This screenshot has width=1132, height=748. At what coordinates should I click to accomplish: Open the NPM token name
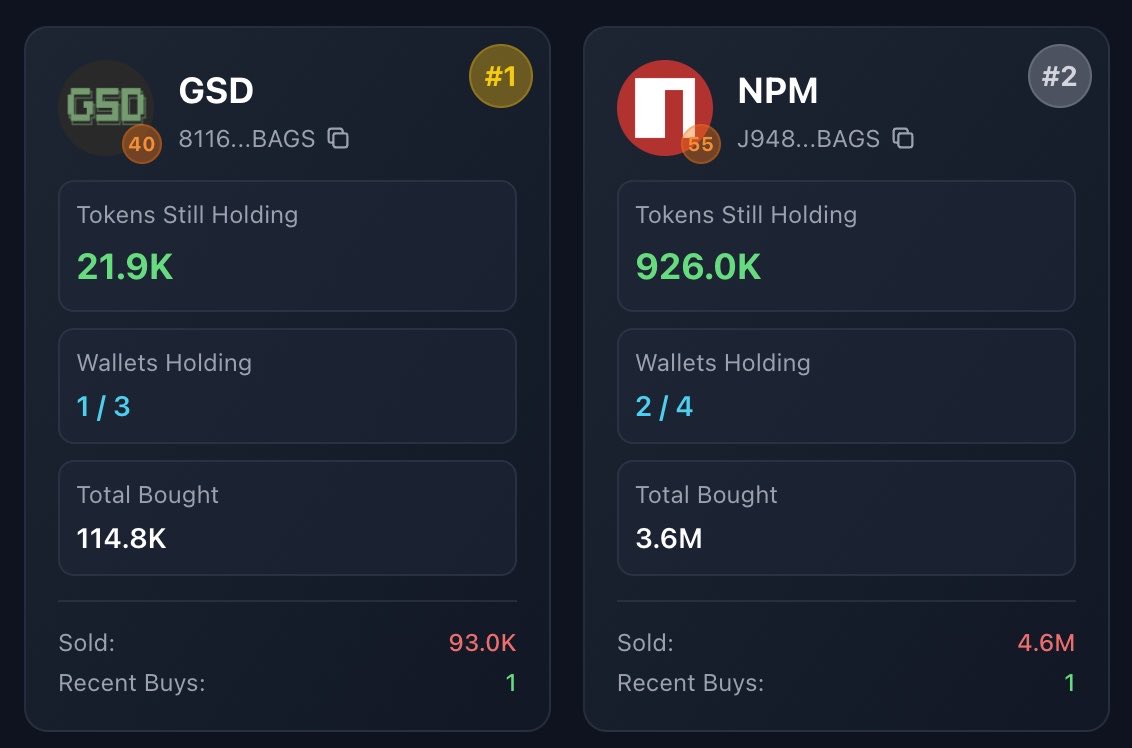click(778, 91)
